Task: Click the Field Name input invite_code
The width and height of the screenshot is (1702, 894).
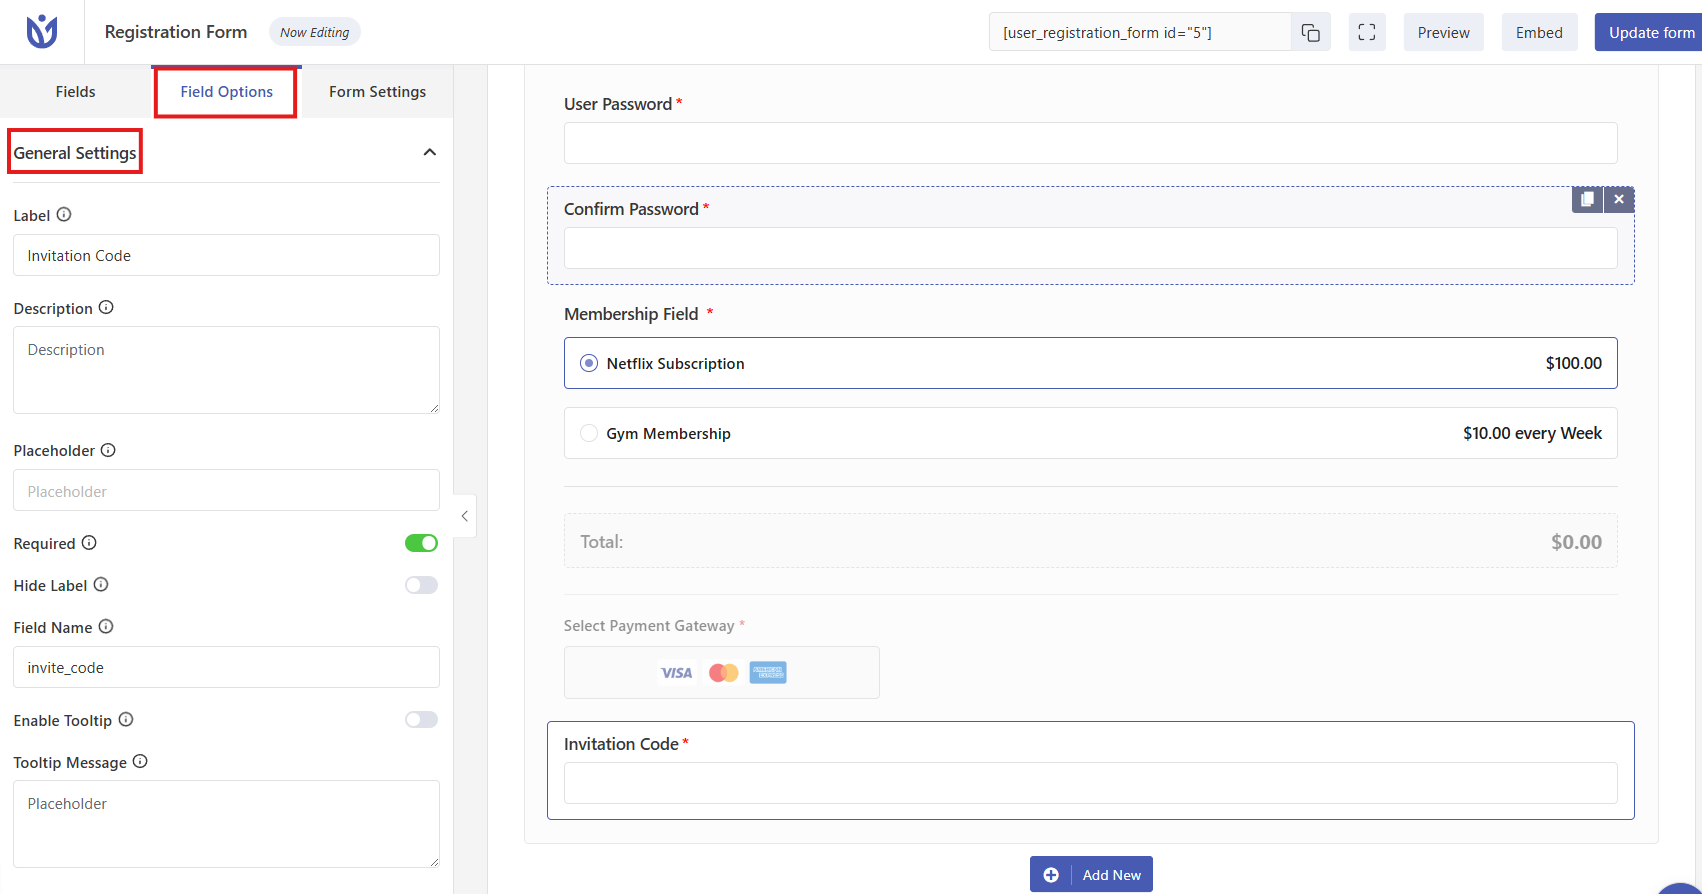Action: [226, 667]
